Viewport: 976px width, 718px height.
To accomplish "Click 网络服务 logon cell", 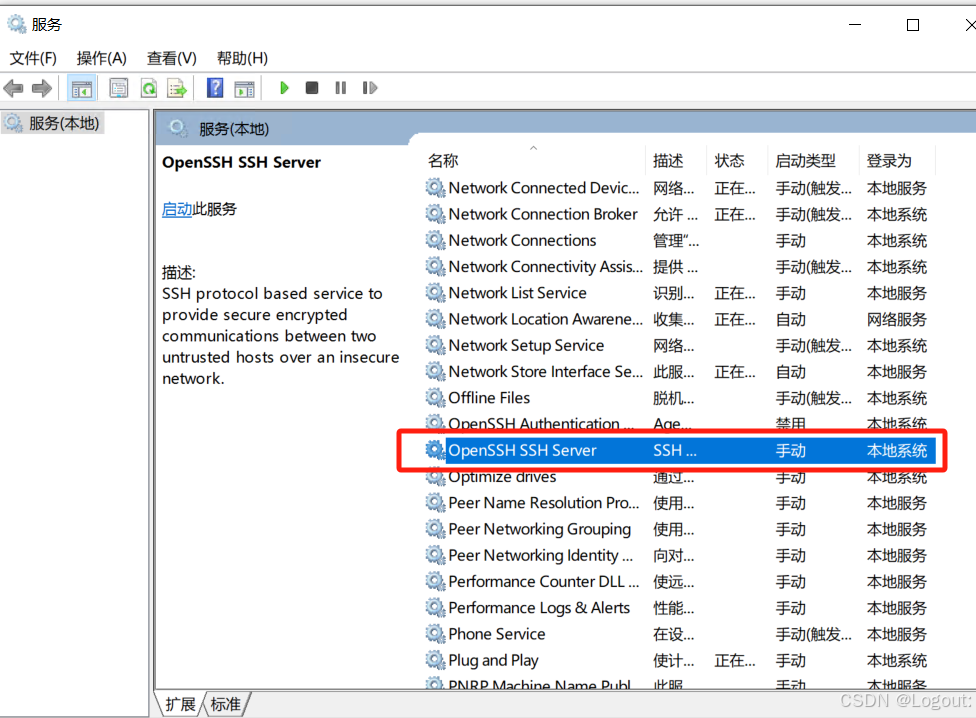I will 896,319.
